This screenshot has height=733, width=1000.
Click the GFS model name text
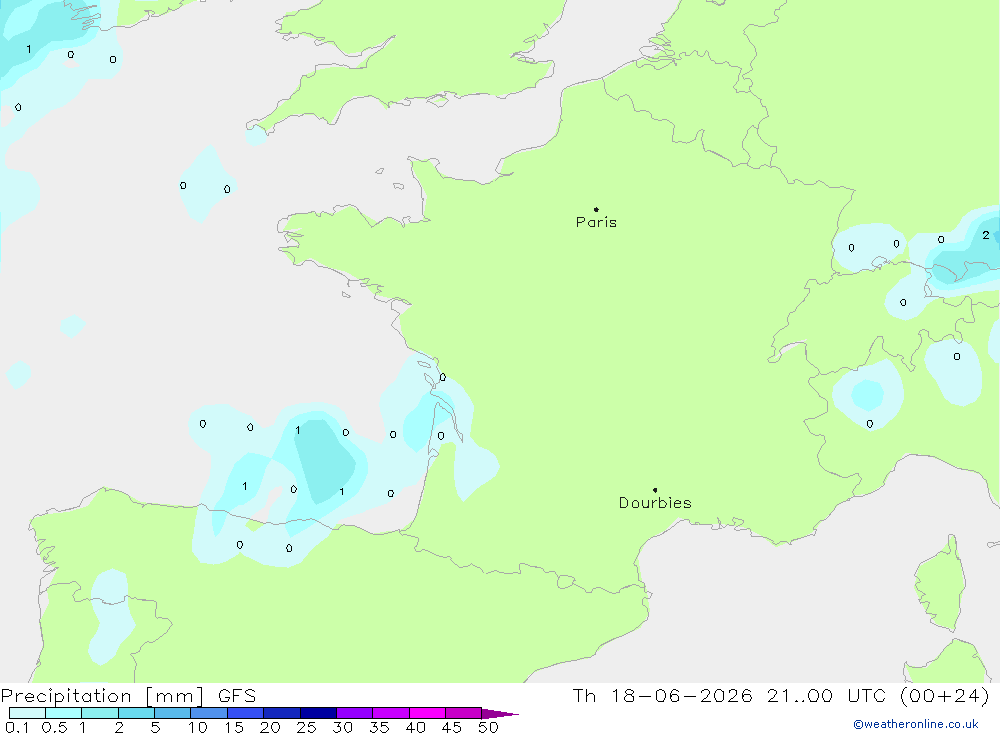(237, 696)
